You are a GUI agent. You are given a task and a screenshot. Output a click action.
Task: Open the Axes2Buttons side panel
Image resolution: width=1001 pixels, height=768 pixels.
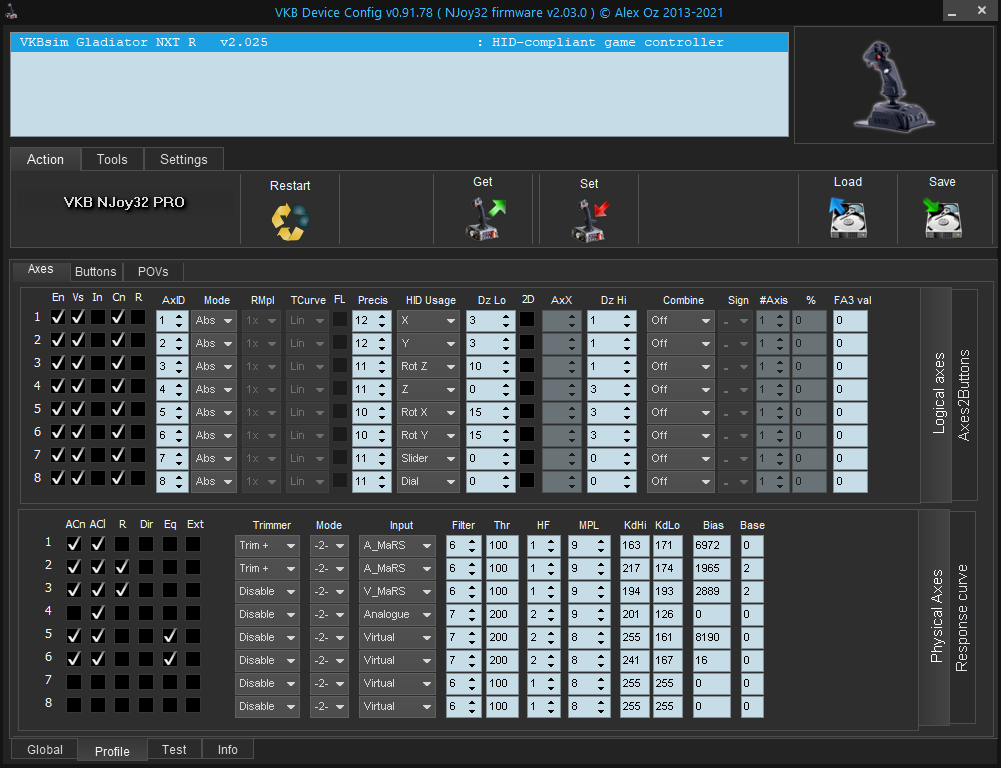tap(964, 395)
